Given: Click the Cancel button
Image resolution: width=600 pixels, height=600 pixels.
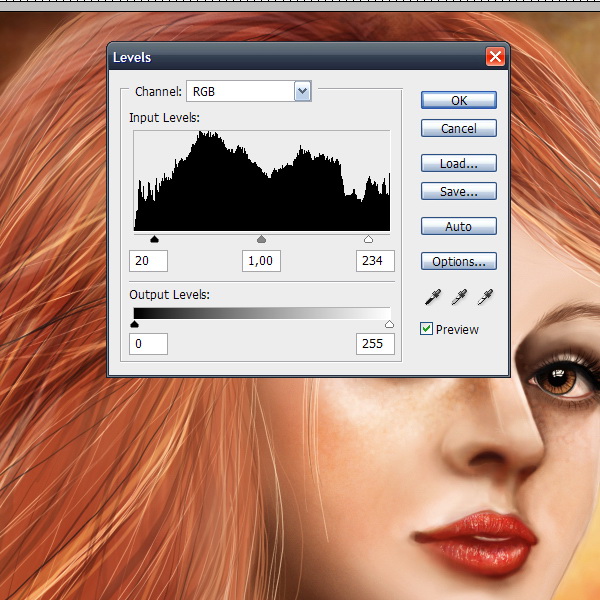Looking at the screenshot, I should click(459, 128).
